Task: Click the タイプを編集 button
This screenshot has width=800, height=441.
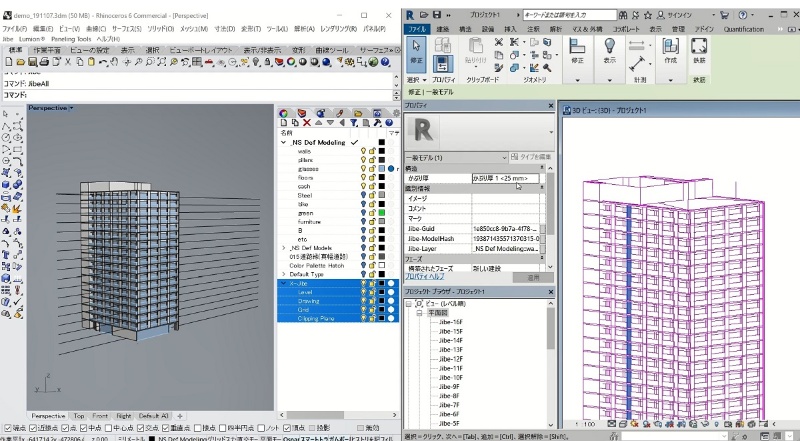Action: coord(530,158)
